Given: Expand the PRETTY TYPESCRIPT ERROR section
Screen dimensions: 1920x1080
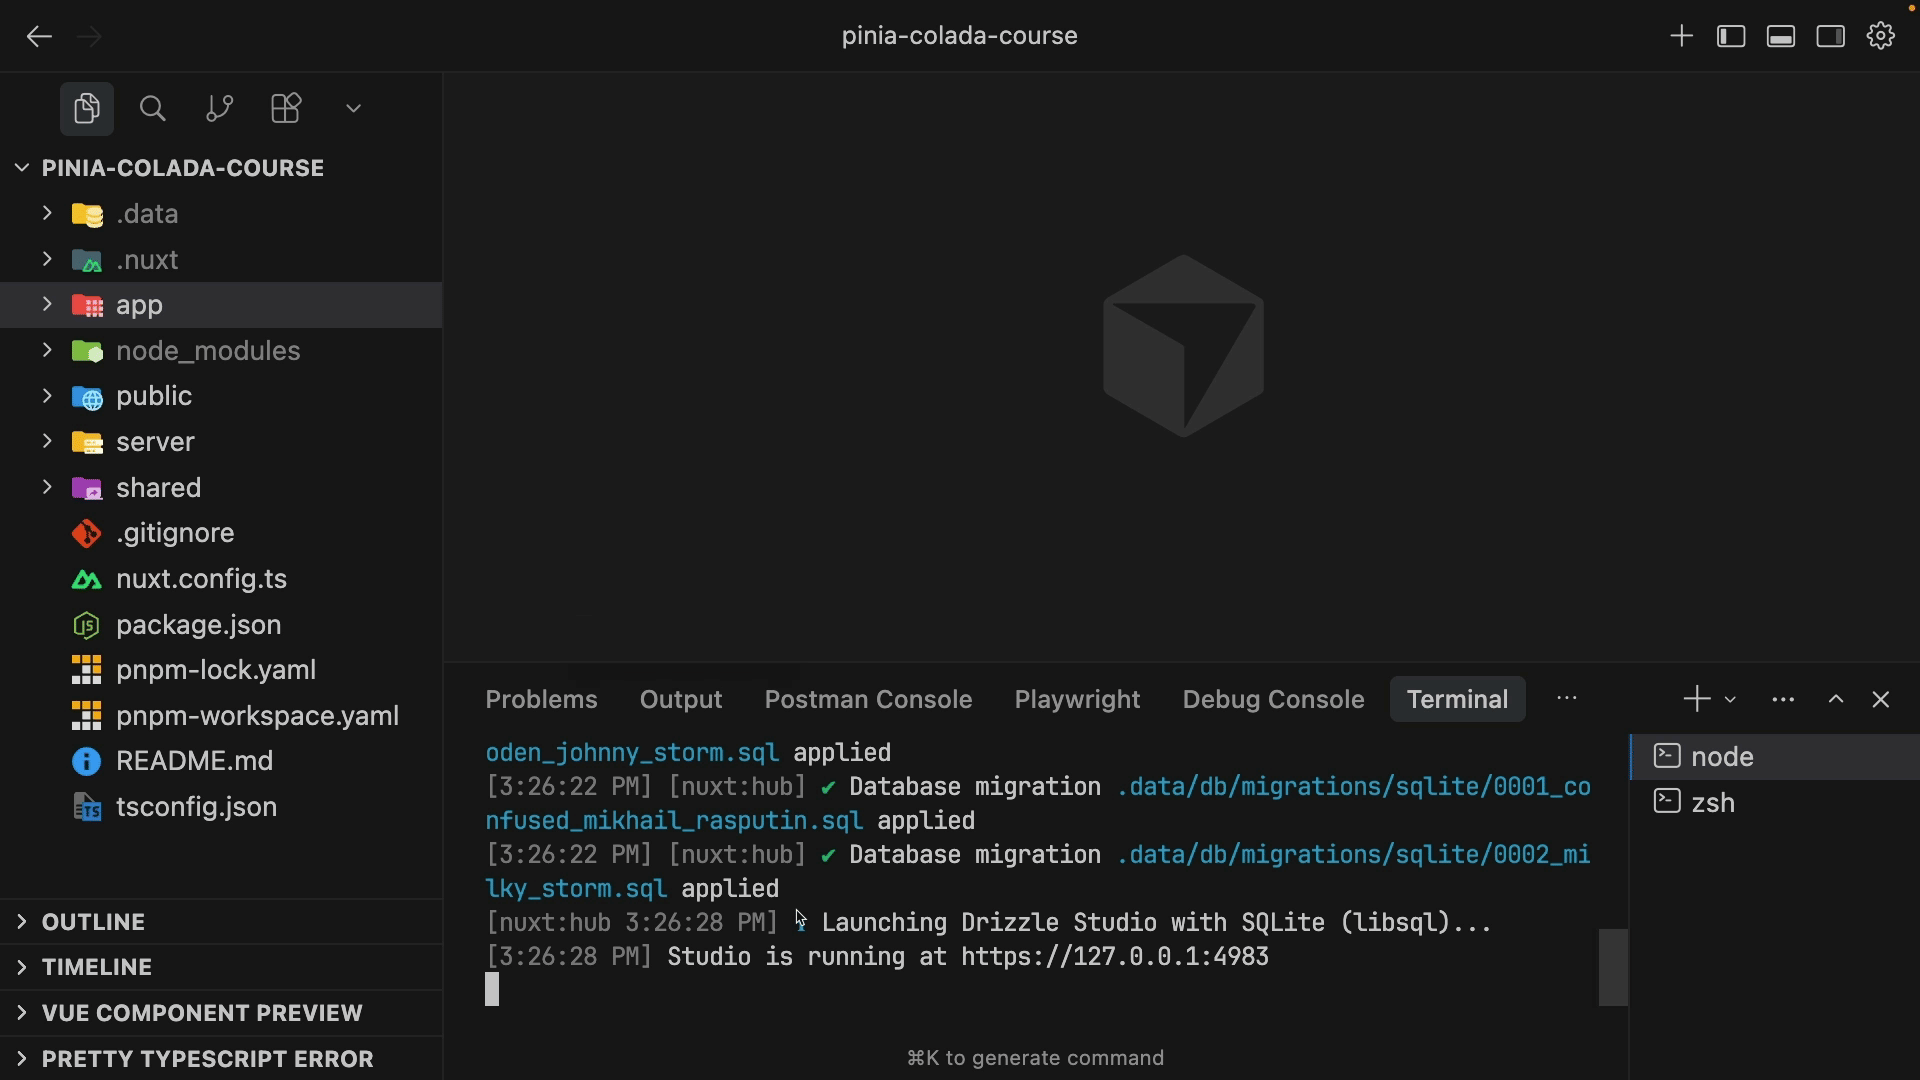Looking at the screenshot, I should 221,1059.
